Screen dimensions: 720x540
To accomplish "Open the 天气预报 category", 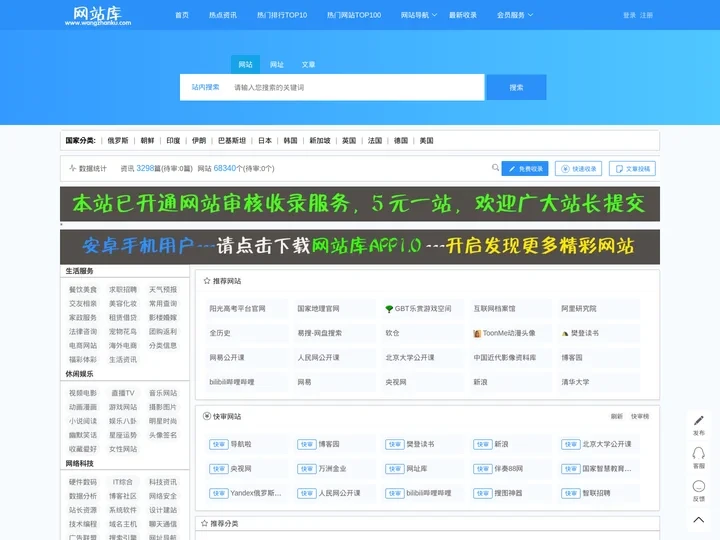I will [x=163, y=289].
